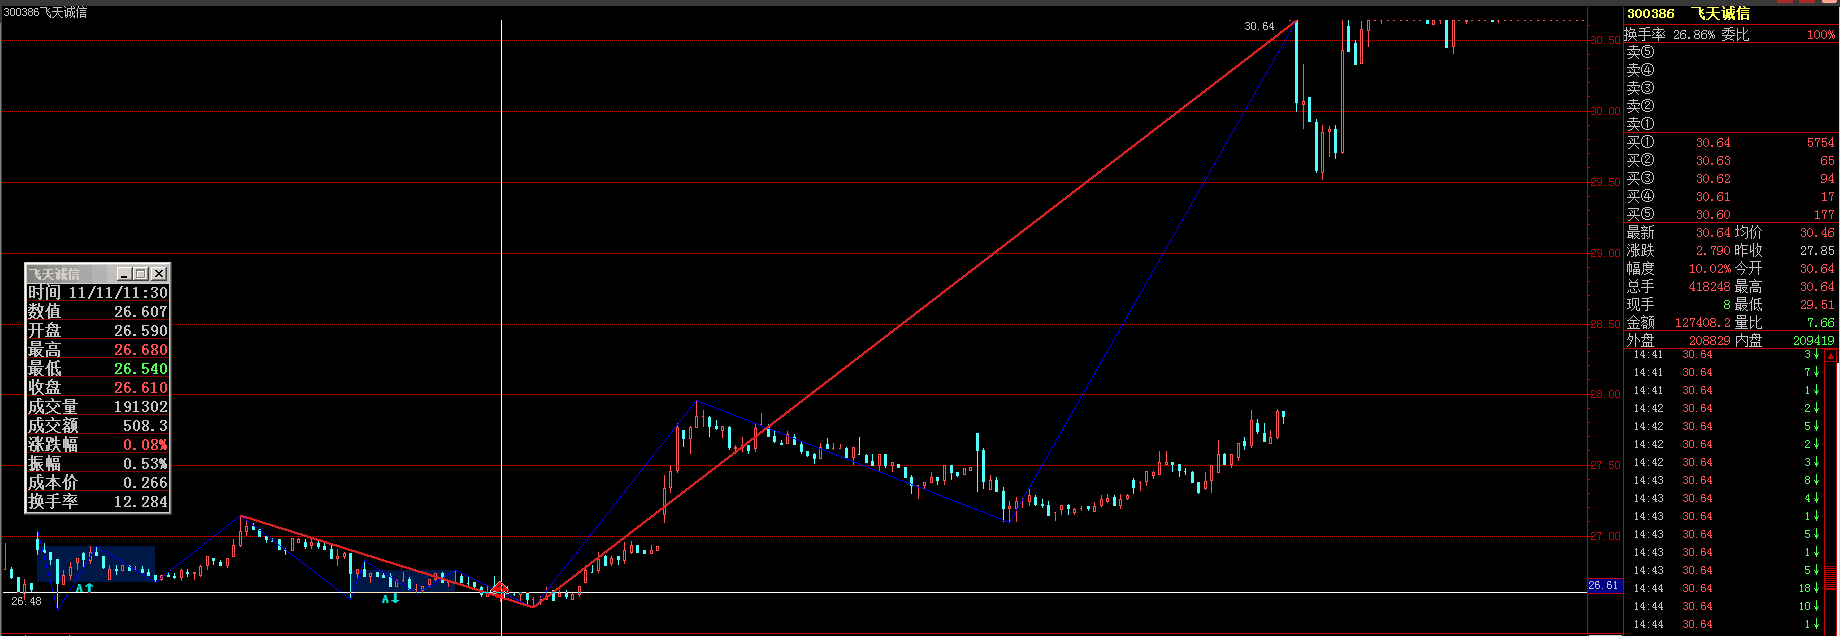Click the 30.64 peak label on chart
The width and height of the screenshot is (1840, 636).
pyautogui.click(x=1259, y=26)
